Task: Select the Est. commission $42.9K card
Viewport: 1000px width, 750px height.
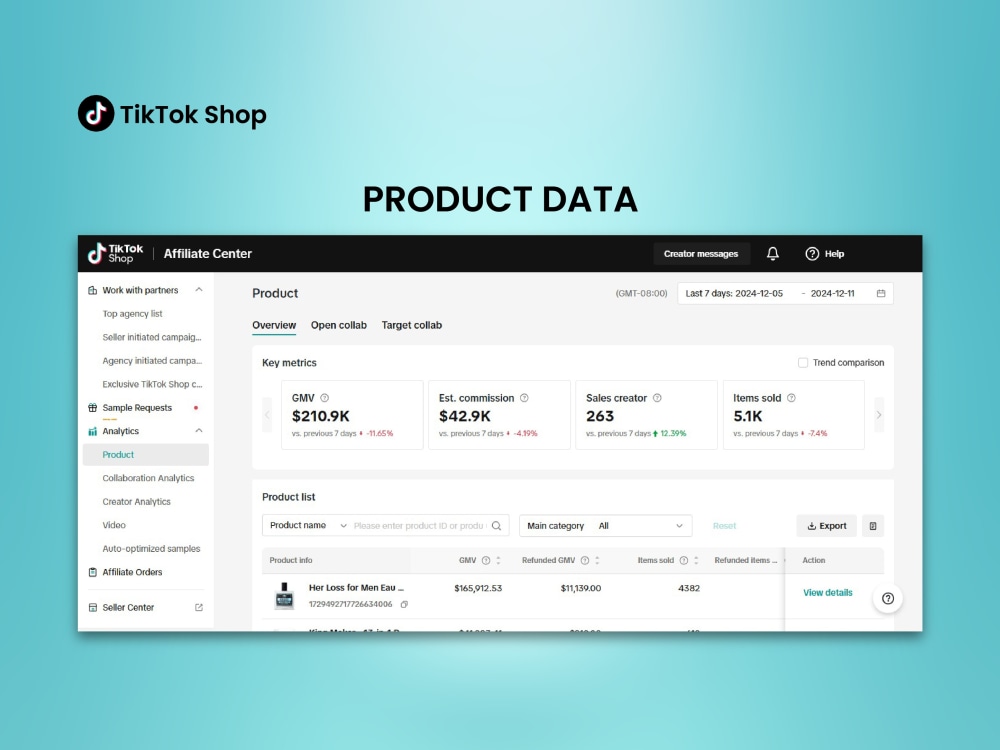Action: (499, 415)
